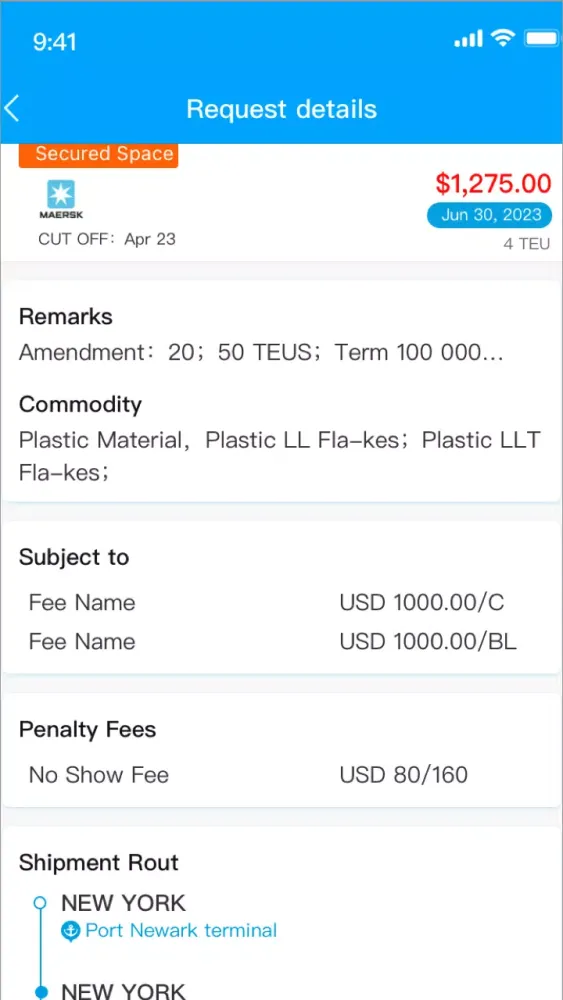The height and width of the screenshot is (1000, 563).
Task: Select the filled route stop dot marker
Action: coord(40,992)
